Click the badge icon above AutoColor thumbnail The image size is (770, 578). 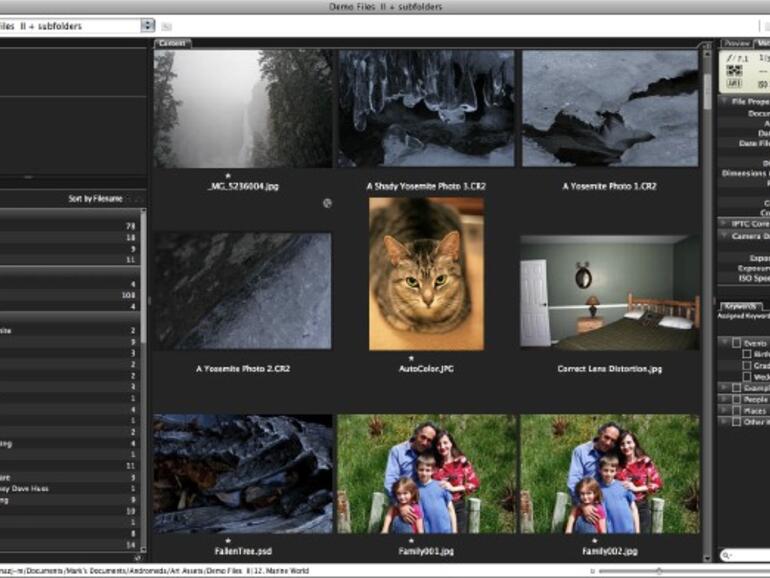click(x=328, y=202)
